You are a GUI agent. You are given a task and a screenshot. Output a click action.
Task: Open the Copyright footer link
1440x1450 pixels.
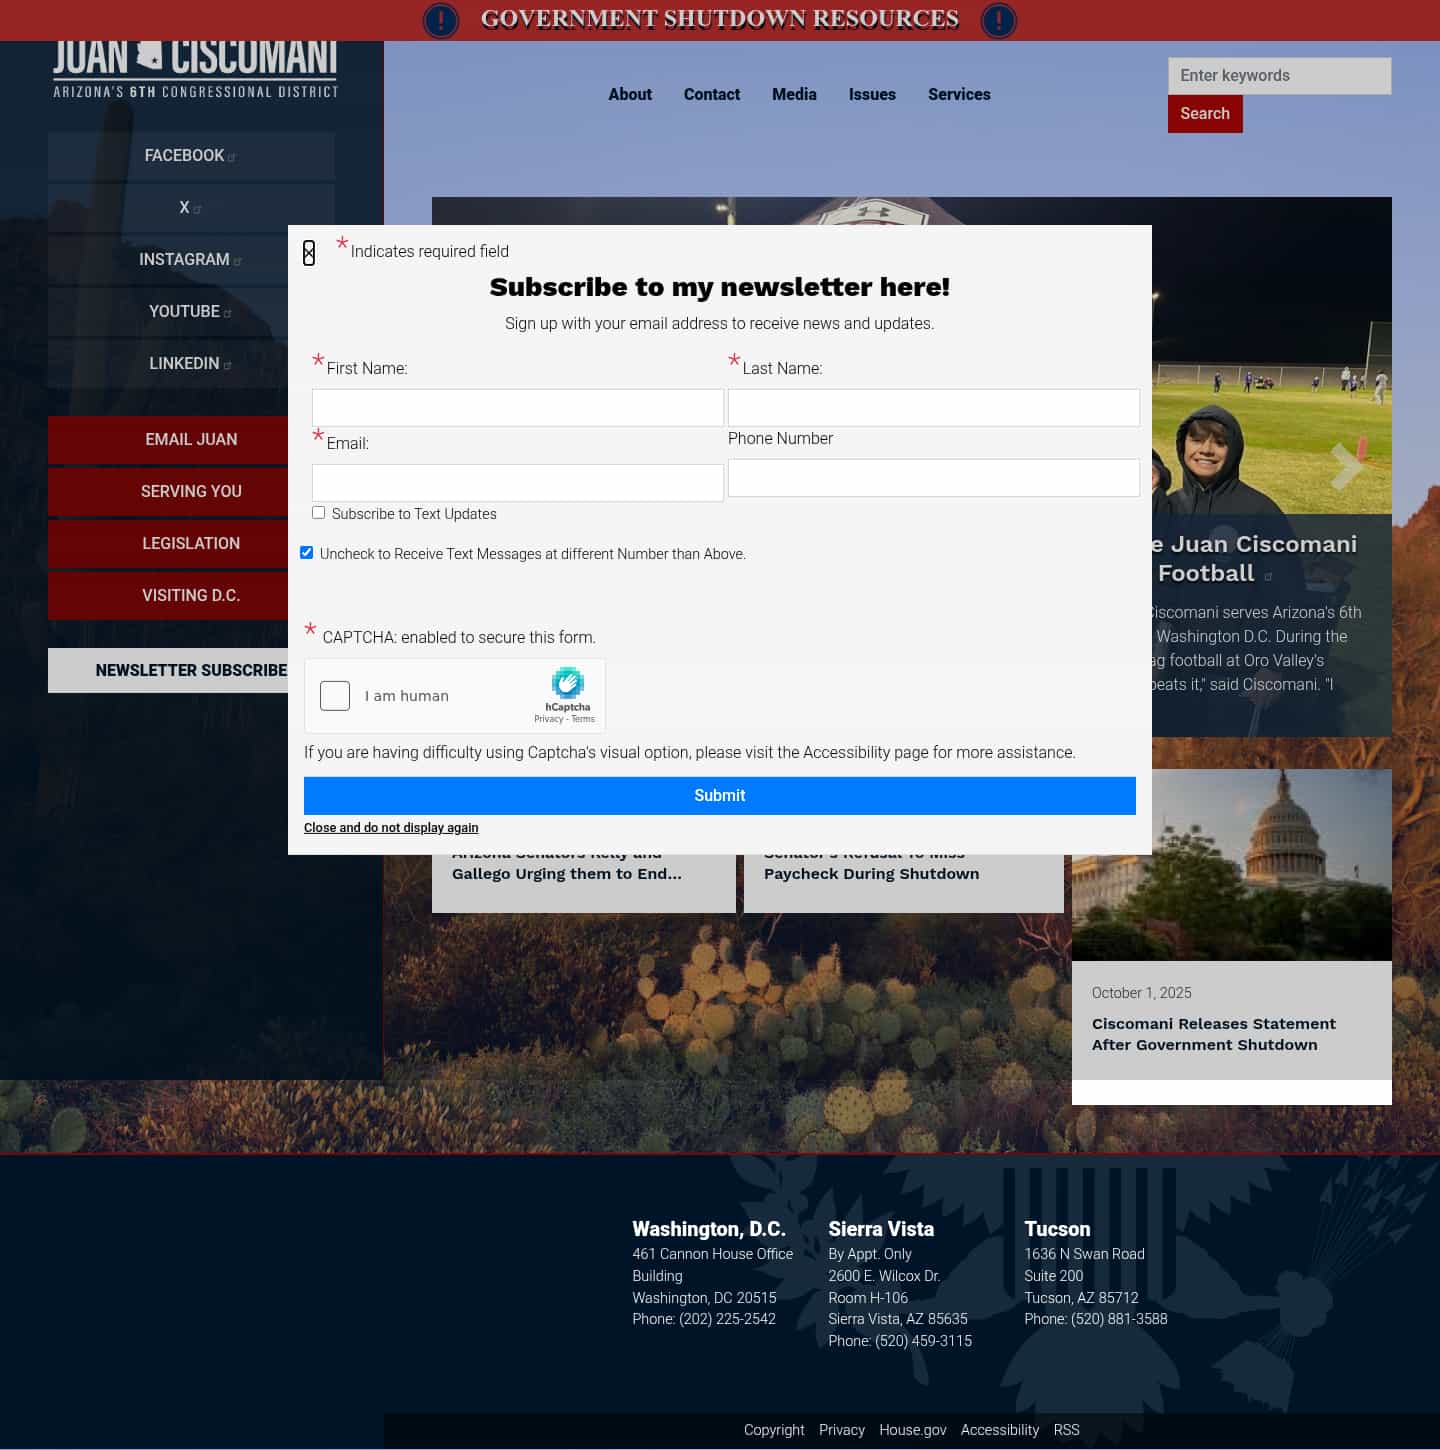[x=774, y=1430]
